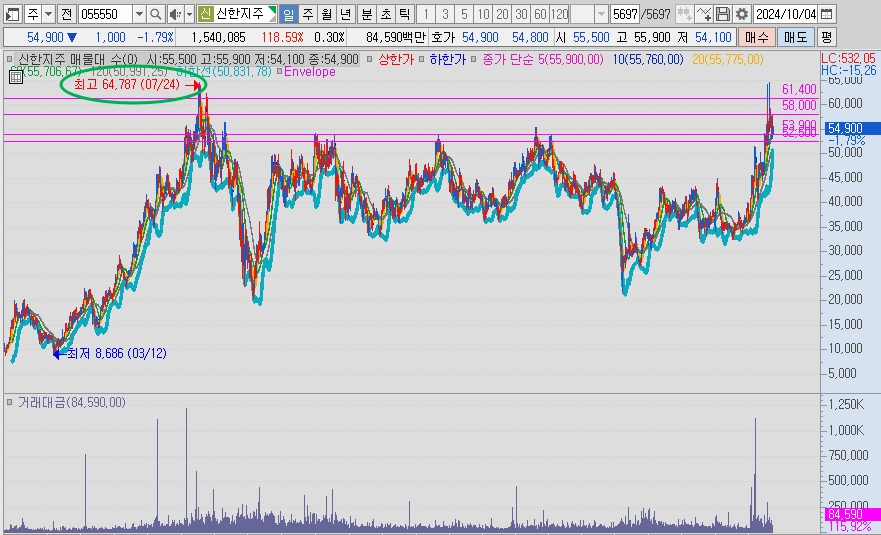Viewport: 881px width, 535px height.
Task: Click the 상한가 legend label
Action: click(x=395, y=59)
